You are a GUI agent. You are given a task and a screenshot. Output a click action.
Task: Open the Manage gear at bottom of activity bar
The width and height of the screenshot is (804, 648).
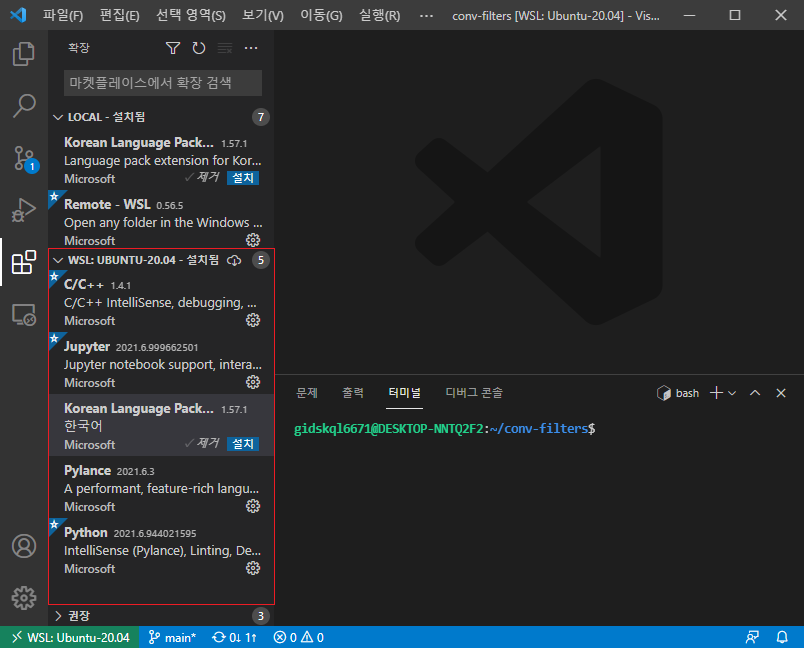point(24,597)
